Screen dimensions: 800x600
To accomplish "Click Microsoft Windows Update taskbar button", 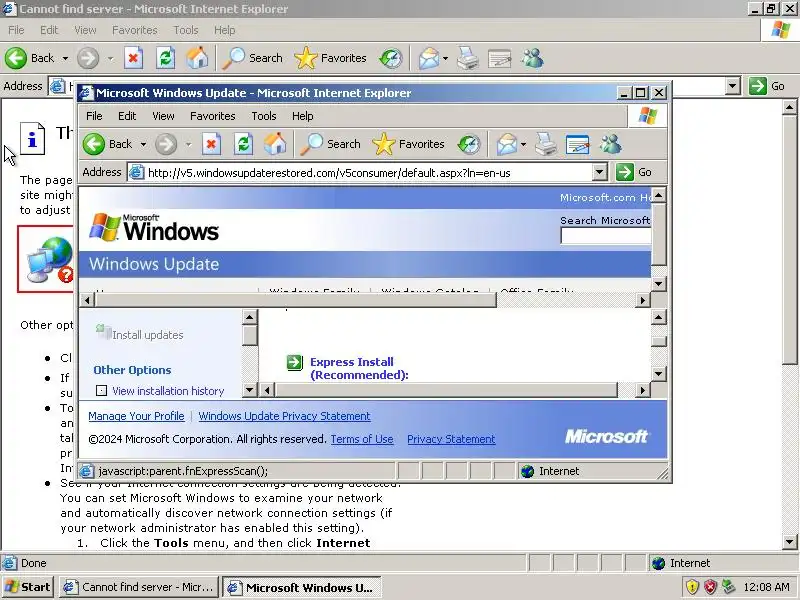I will [x=302, y=587].
